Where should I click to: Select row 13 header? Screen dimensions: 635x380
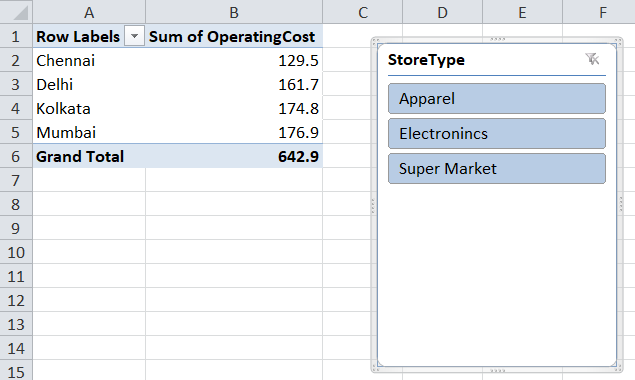[16, 324]
